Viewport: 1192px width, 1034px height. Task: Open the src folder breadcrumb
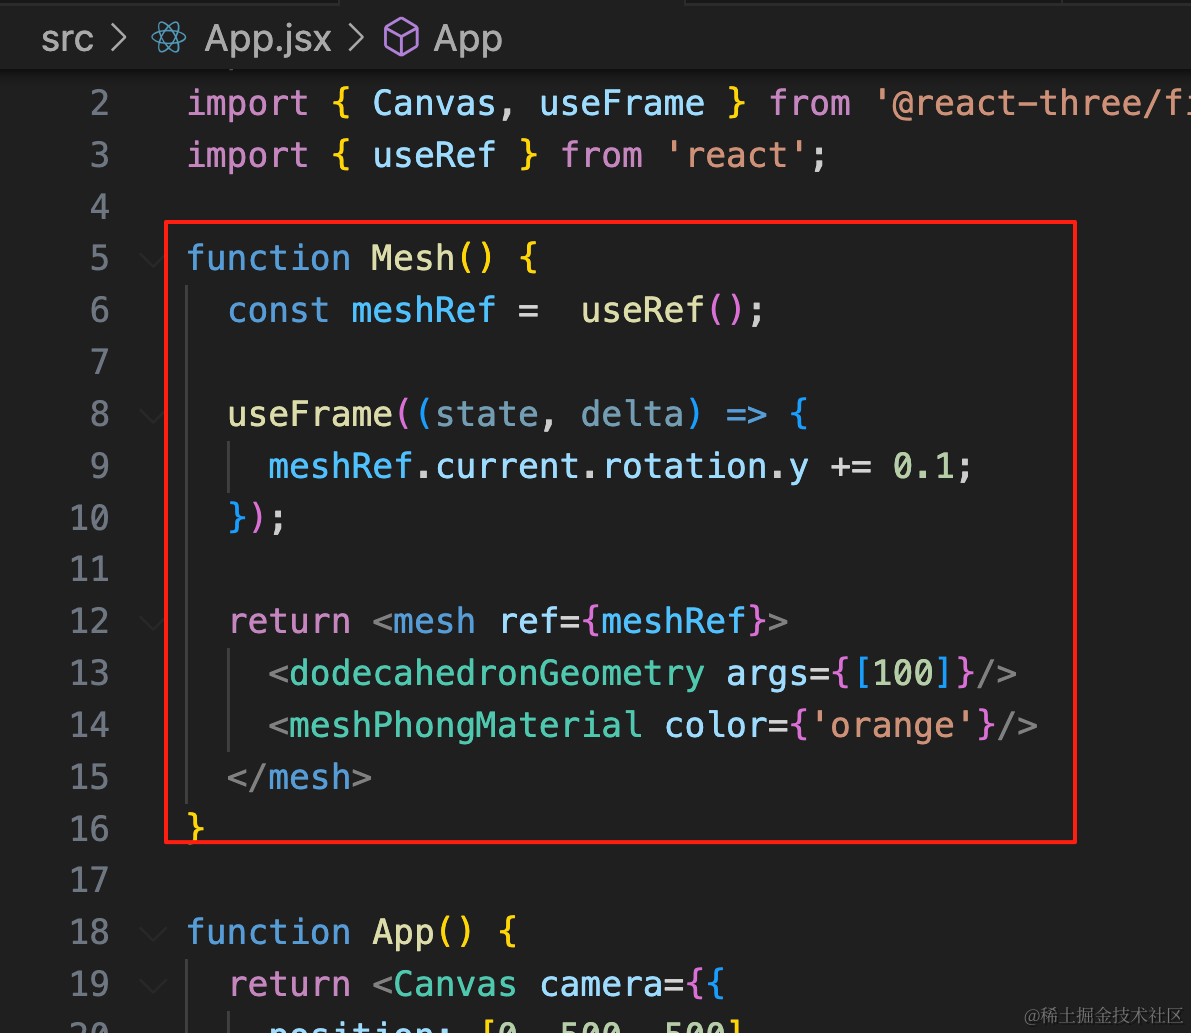point(67,38)
